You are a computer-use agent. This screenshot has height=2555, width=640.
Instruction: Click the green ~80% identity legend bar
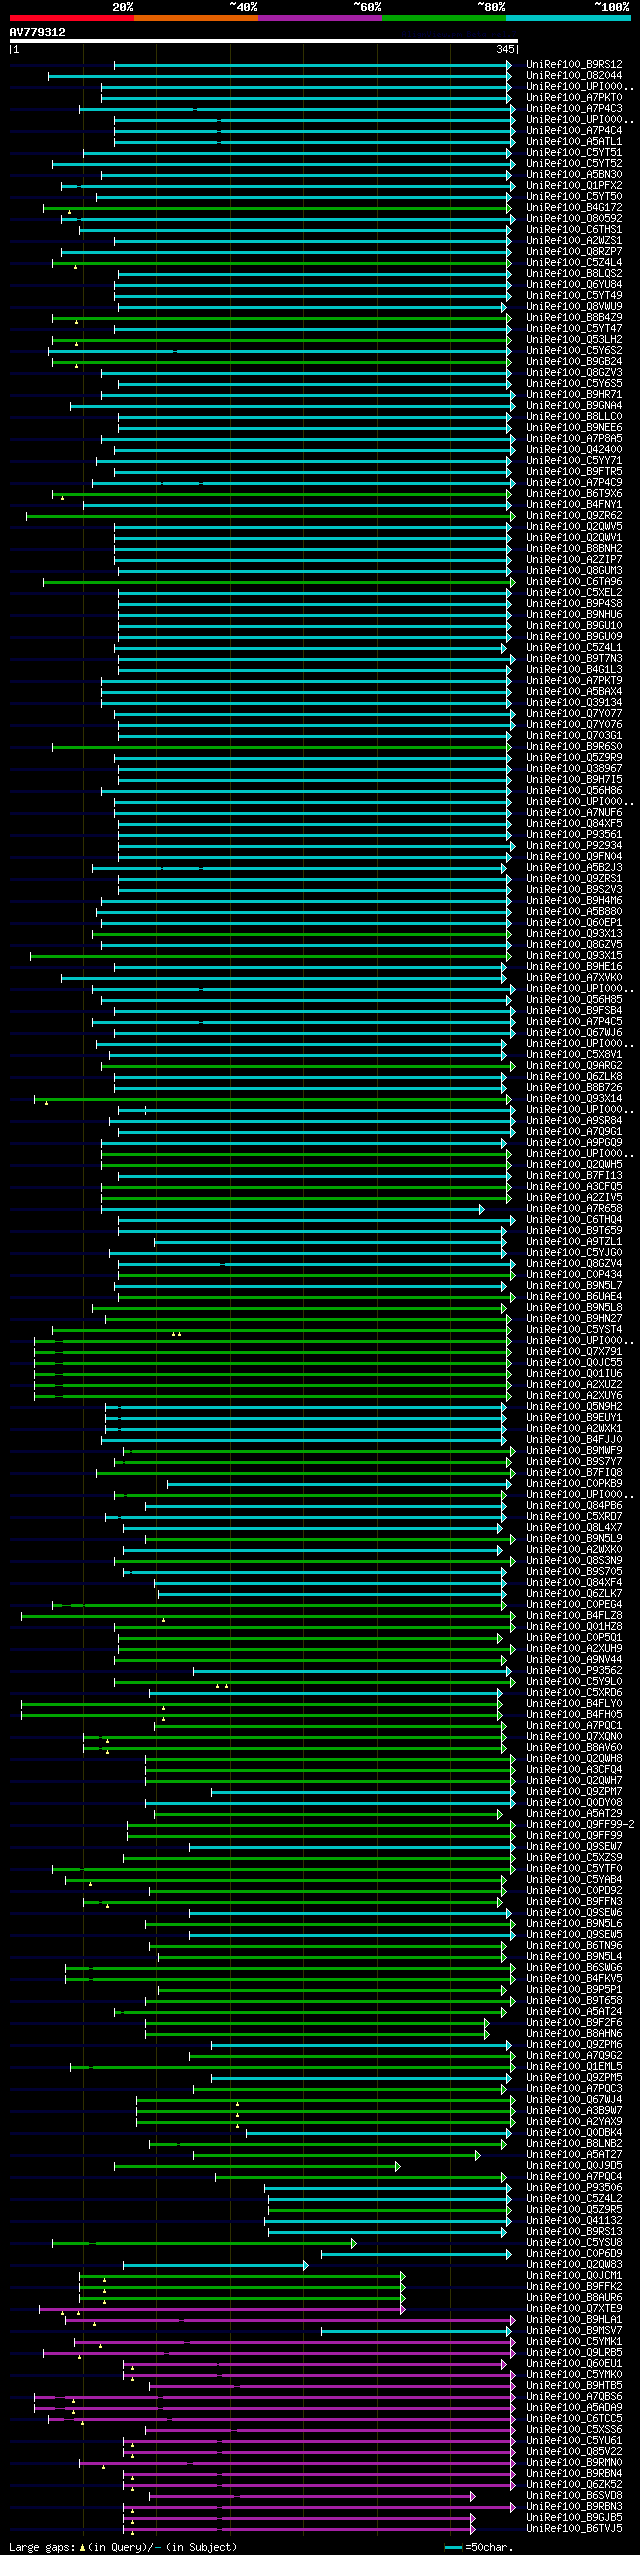pyautogui.click(x=444, y=18)
